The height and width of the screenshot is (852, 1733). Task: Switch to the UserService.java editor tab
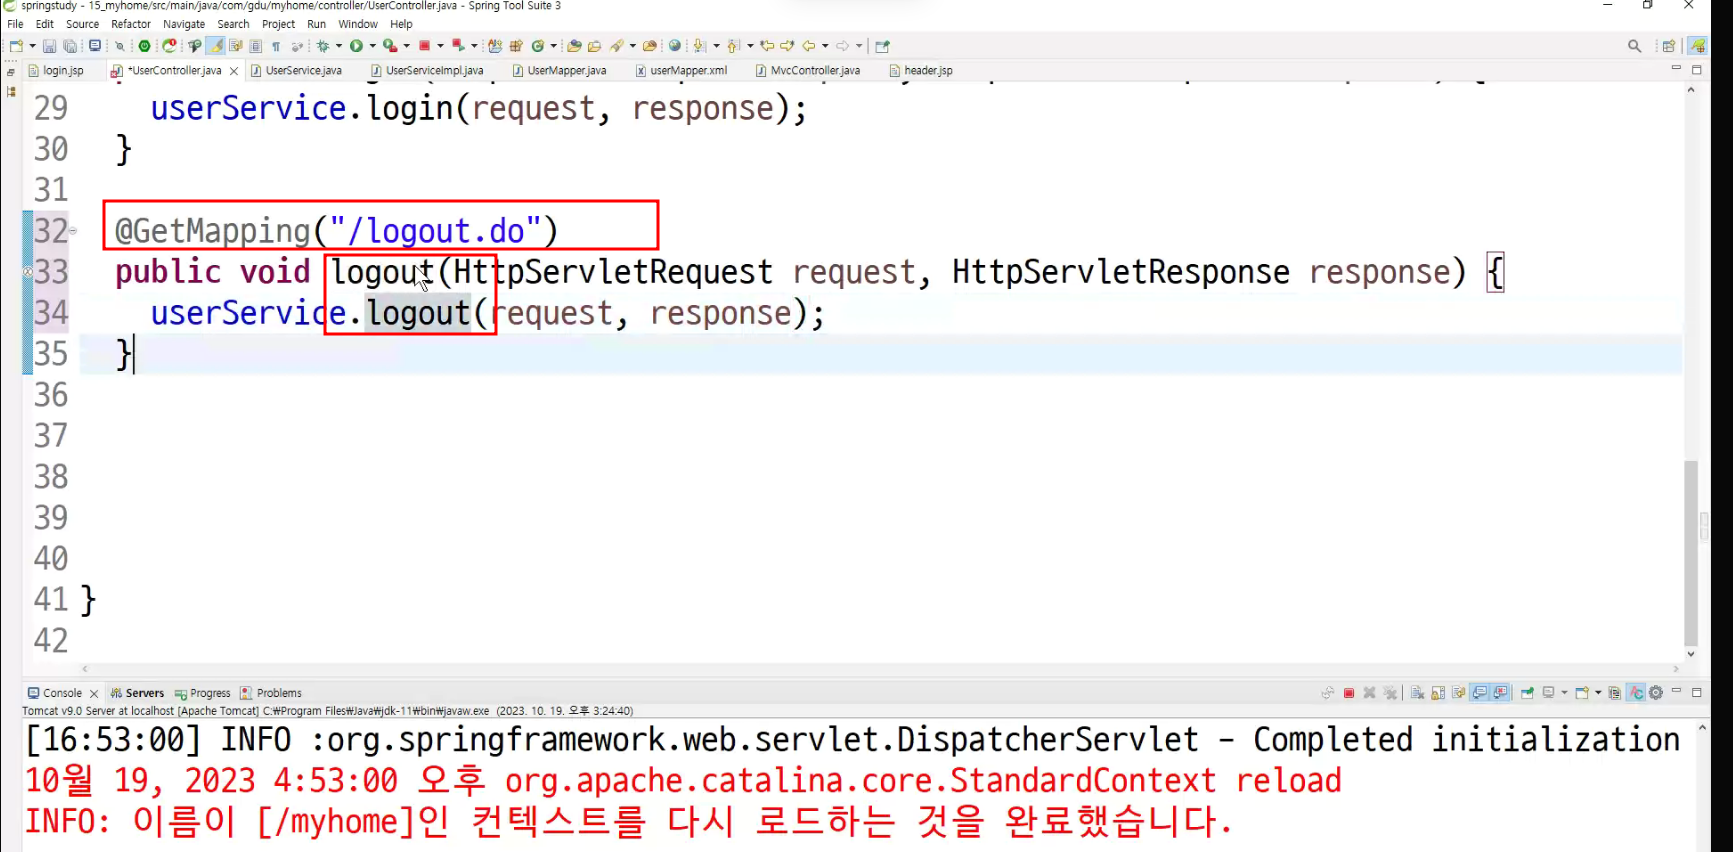297,71
